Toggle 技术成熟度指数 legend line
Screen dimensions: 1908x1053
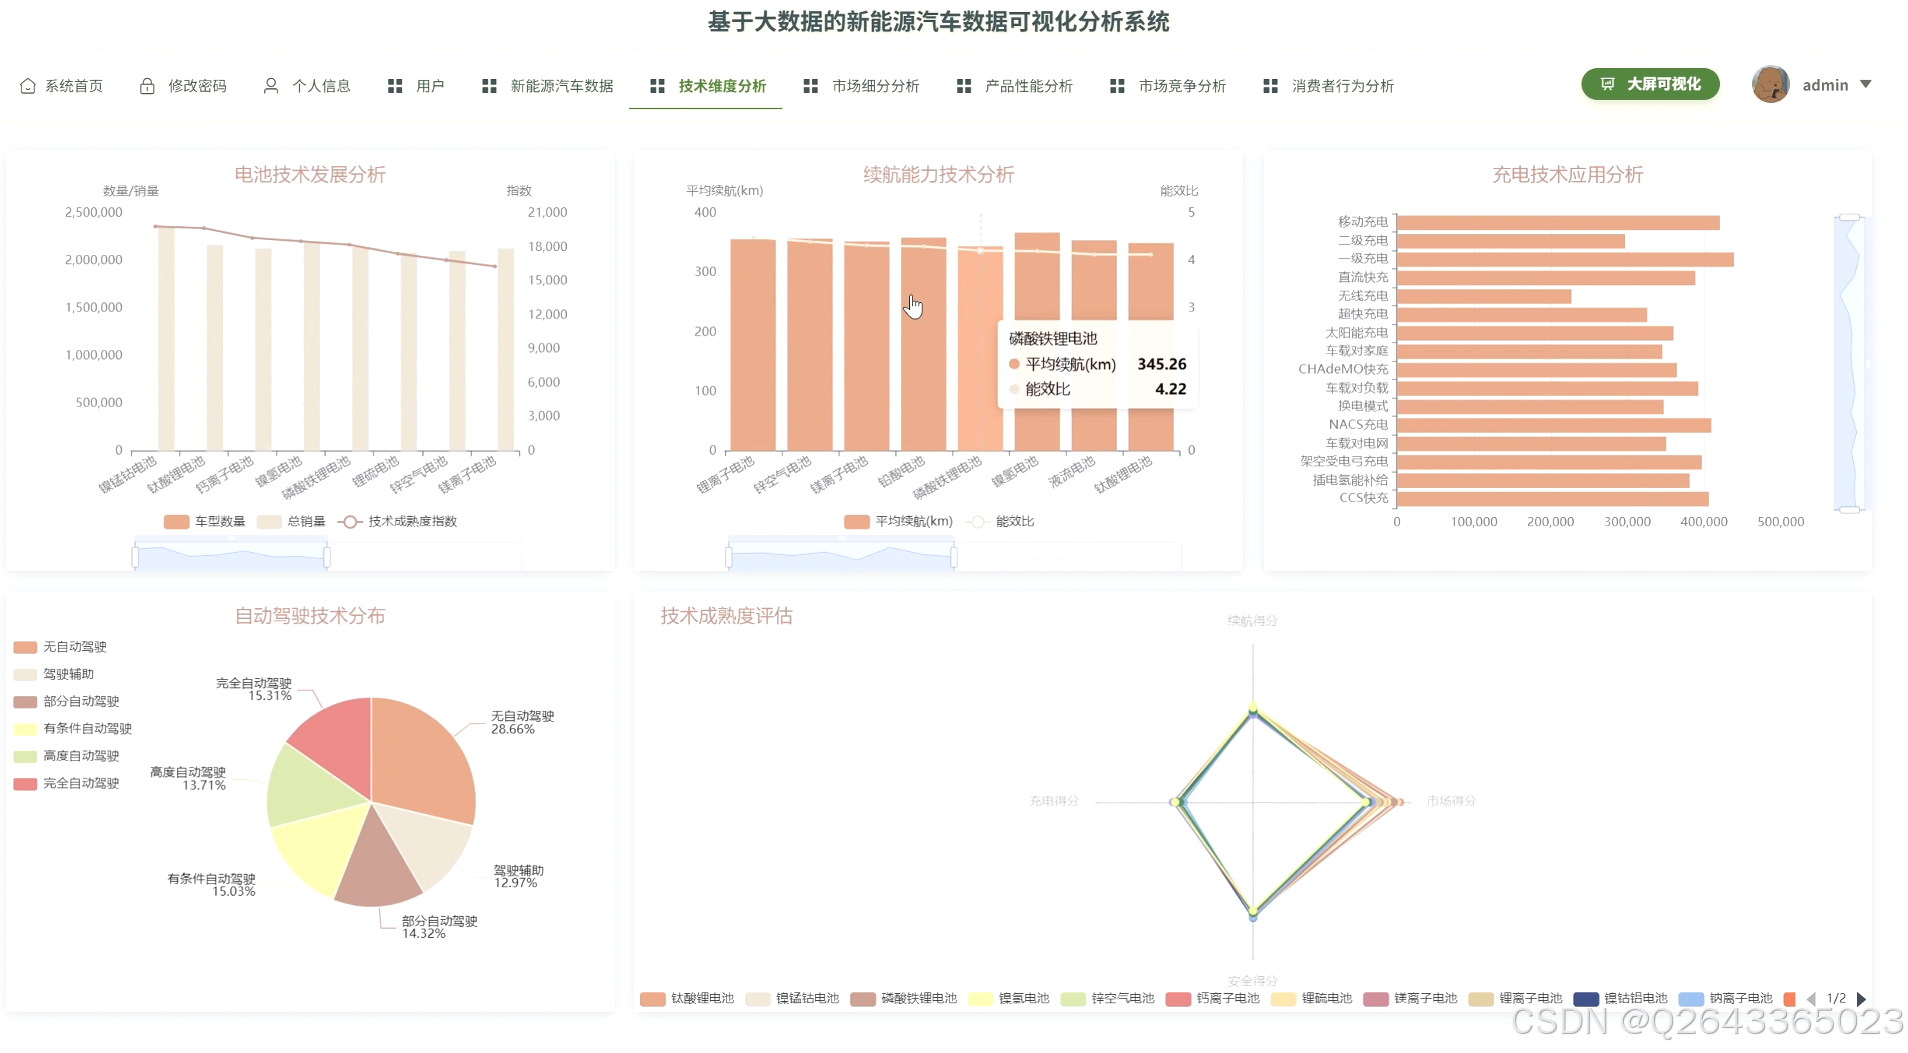[x=398, y=521]
